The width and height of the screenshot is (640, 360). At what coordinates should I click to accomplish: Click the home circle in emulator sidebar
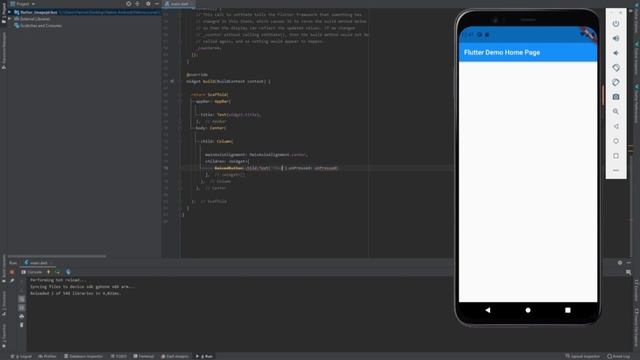(616, 141)
